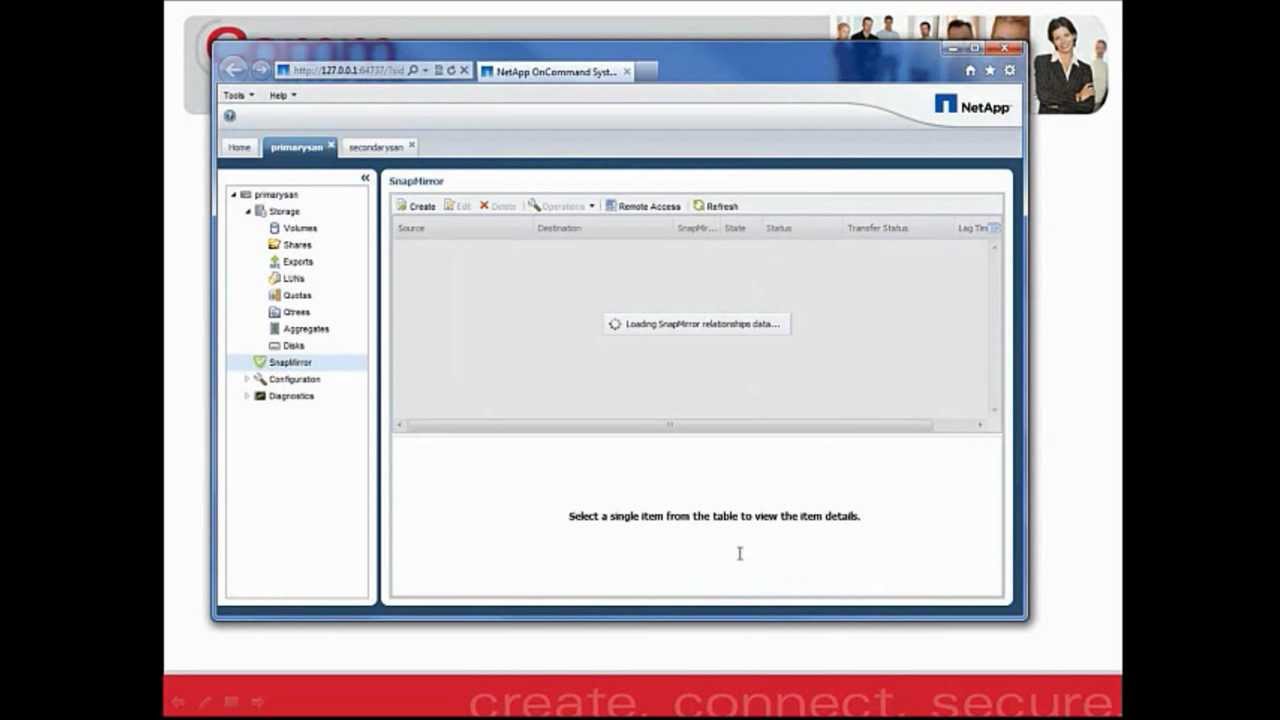
Task: Open the column chooser icon in table header
Action: (x=994, y=228)
